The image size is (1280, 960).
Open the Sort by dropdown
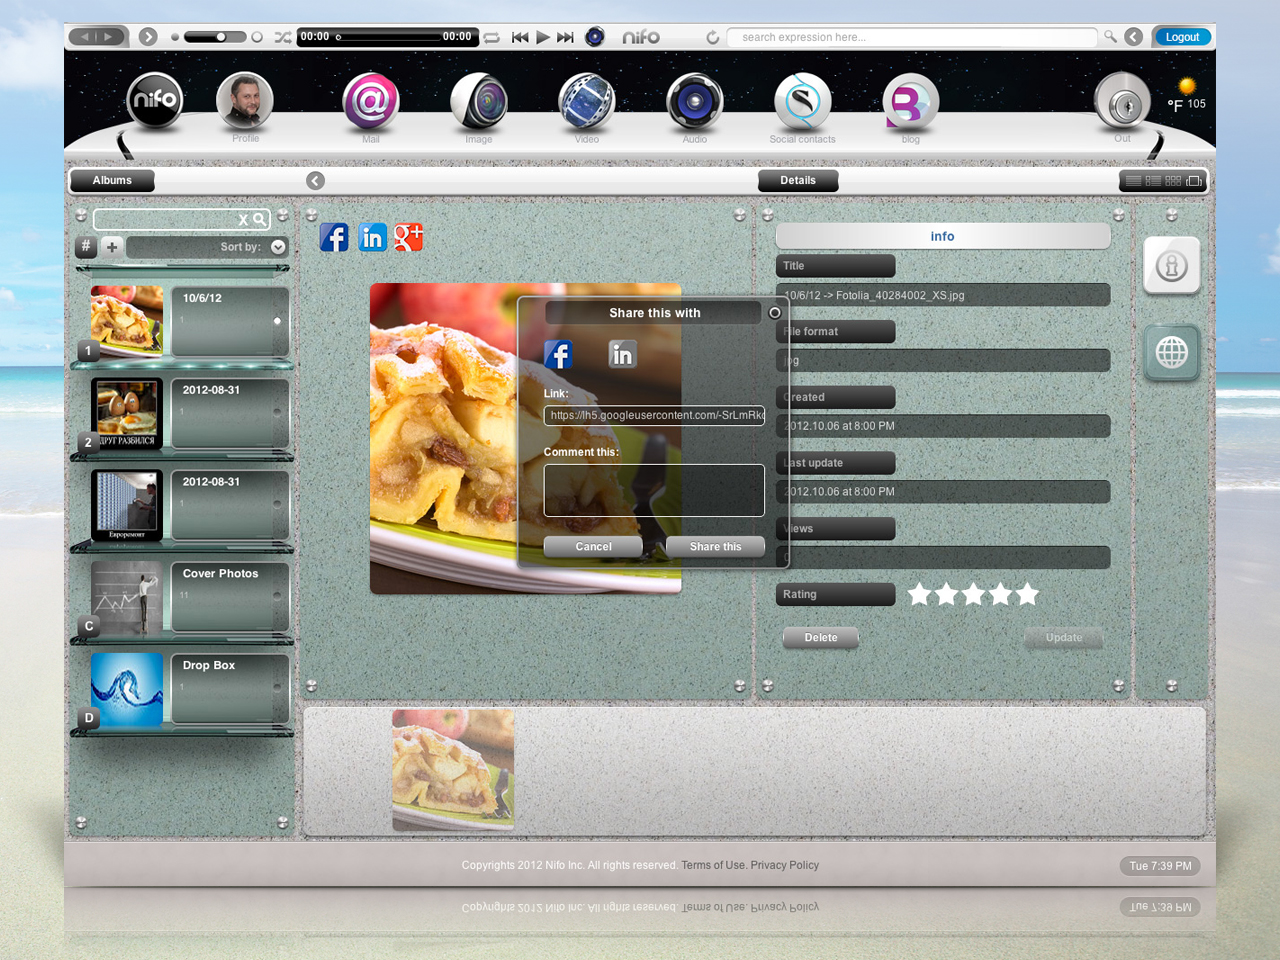pyautogui.click(x=278, y=247)
